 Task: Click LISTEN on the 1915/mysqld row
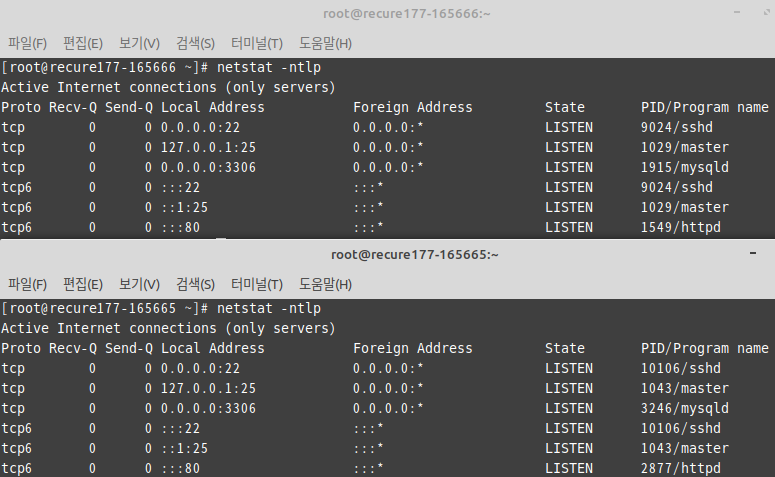[x=568, y=168]
